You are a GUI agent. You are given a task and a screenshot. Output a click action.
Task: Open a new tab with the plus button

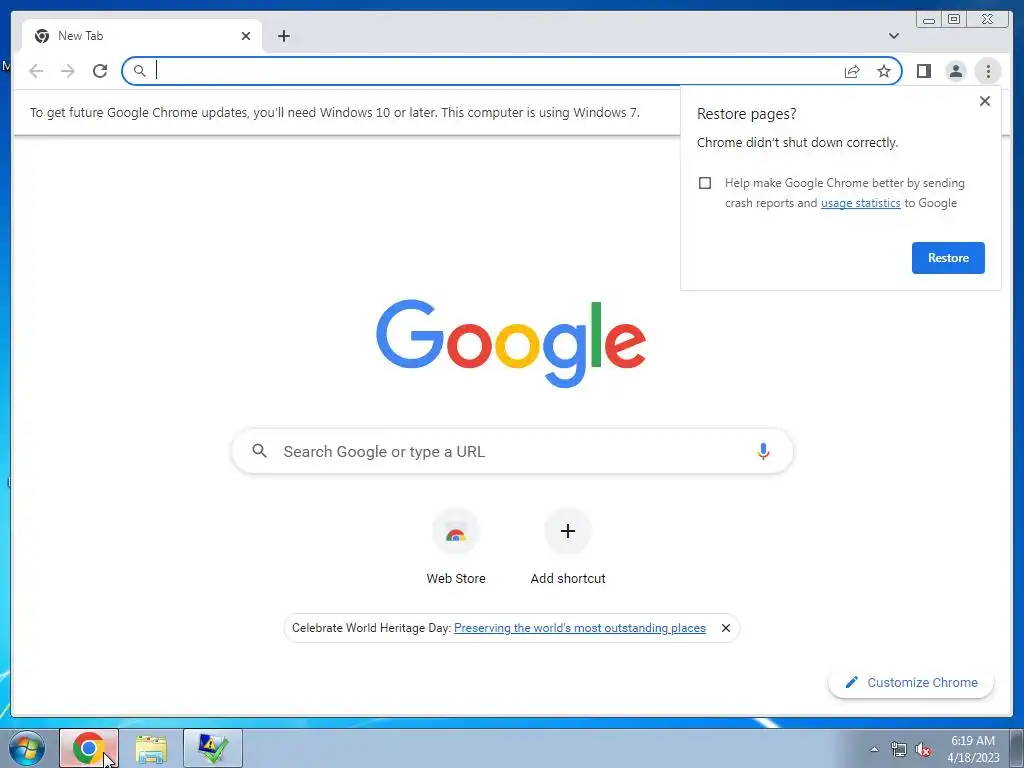[283, 36]
